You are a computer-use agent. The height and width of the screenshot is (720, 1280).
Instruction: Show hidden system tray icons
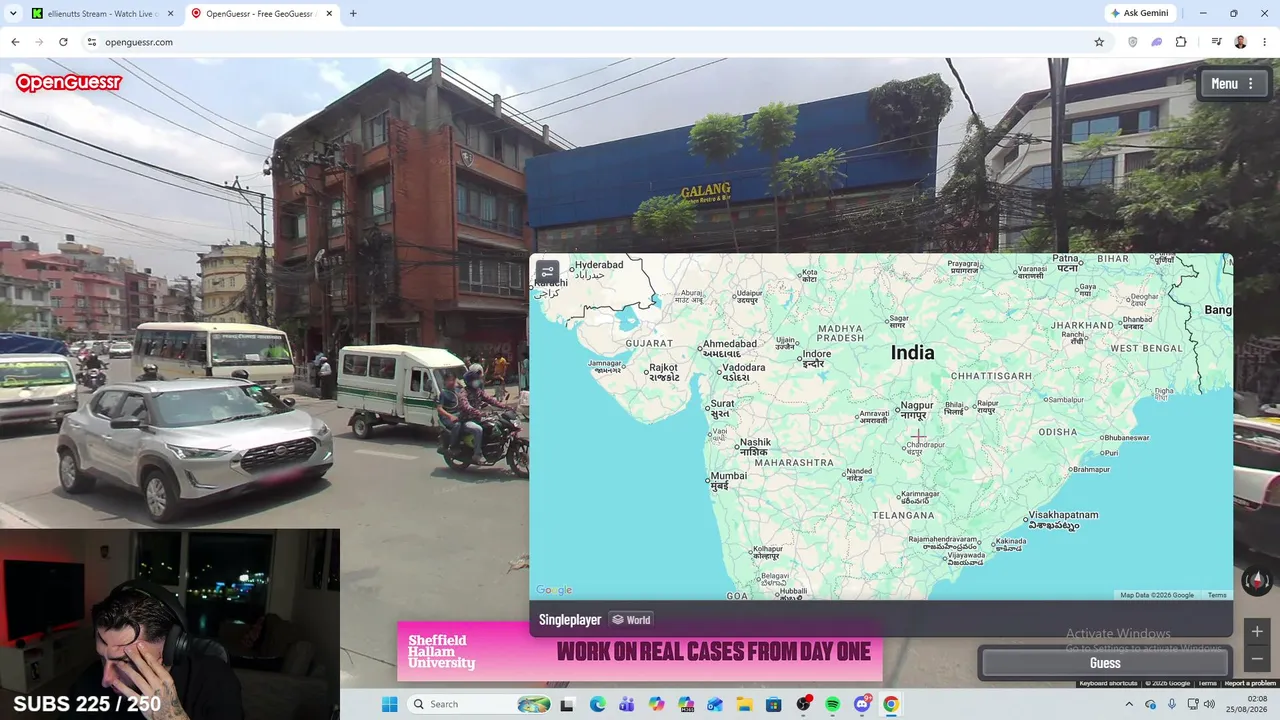point(1129,704)
